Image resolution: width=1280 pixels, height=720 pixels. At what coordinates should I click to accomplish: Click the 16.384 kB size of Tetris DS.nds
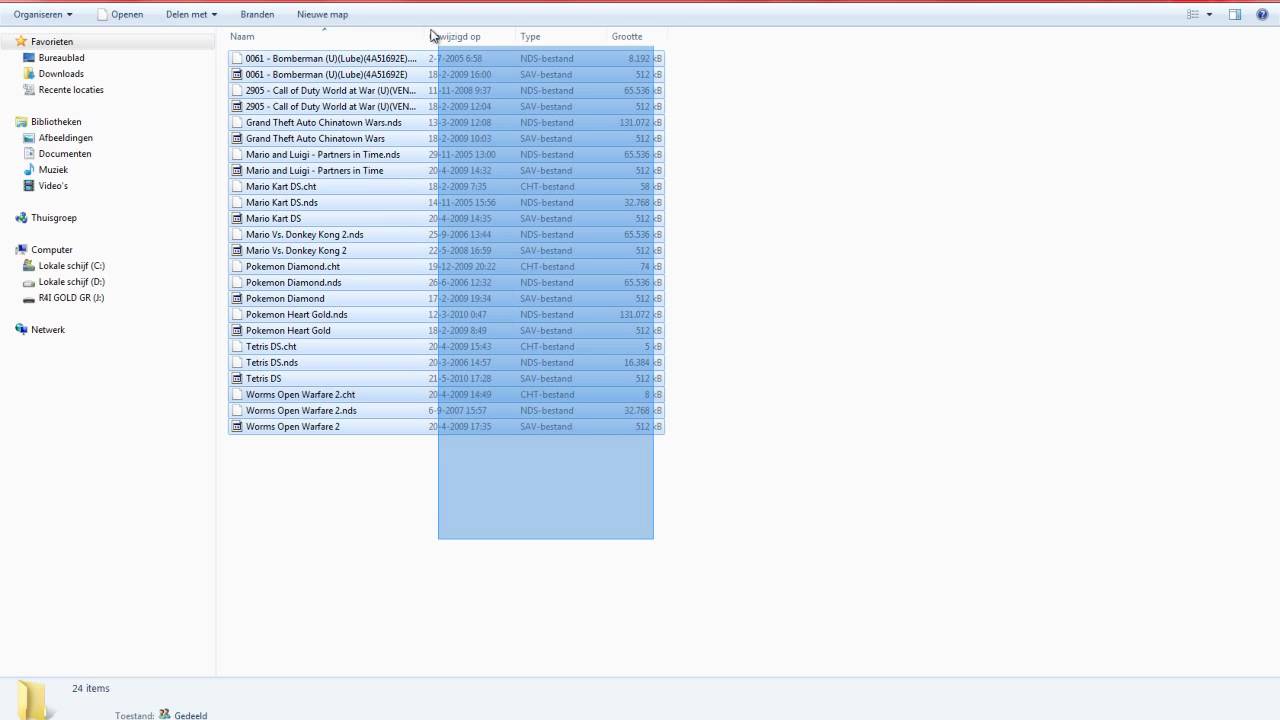[642, 362]
